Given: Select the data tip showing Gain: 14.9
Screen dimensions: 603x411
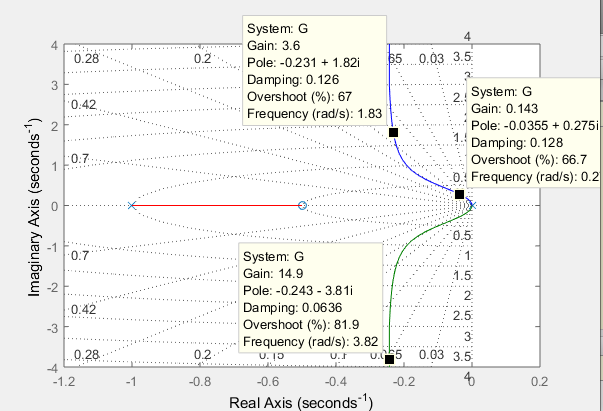Looking at the screenshot, I should coord(311,298).
